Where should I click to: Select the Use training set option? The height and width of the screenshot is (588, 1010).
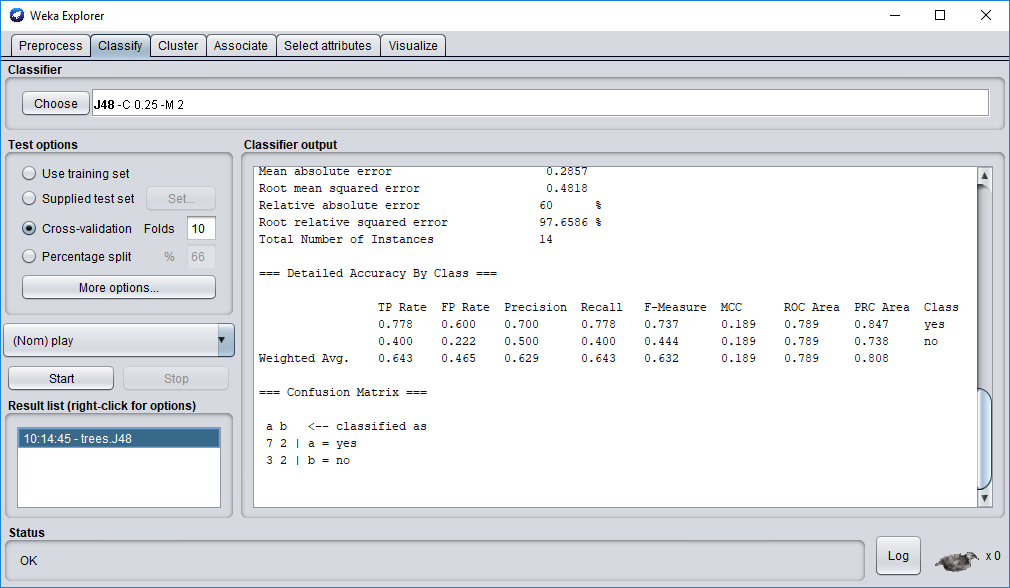pos(29,174)
